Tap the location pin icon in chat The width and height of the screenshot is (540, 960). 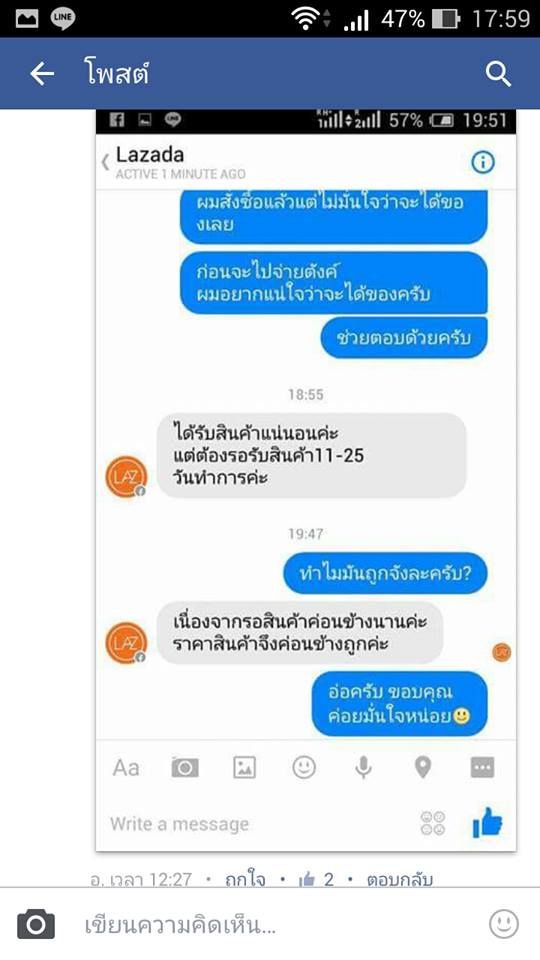point(423,767)
